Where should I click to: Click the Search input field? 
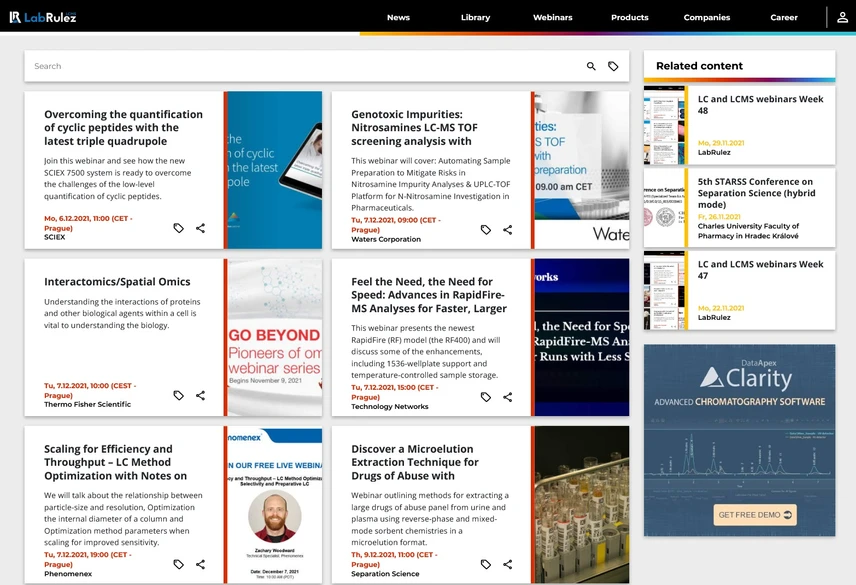point(306,66)
